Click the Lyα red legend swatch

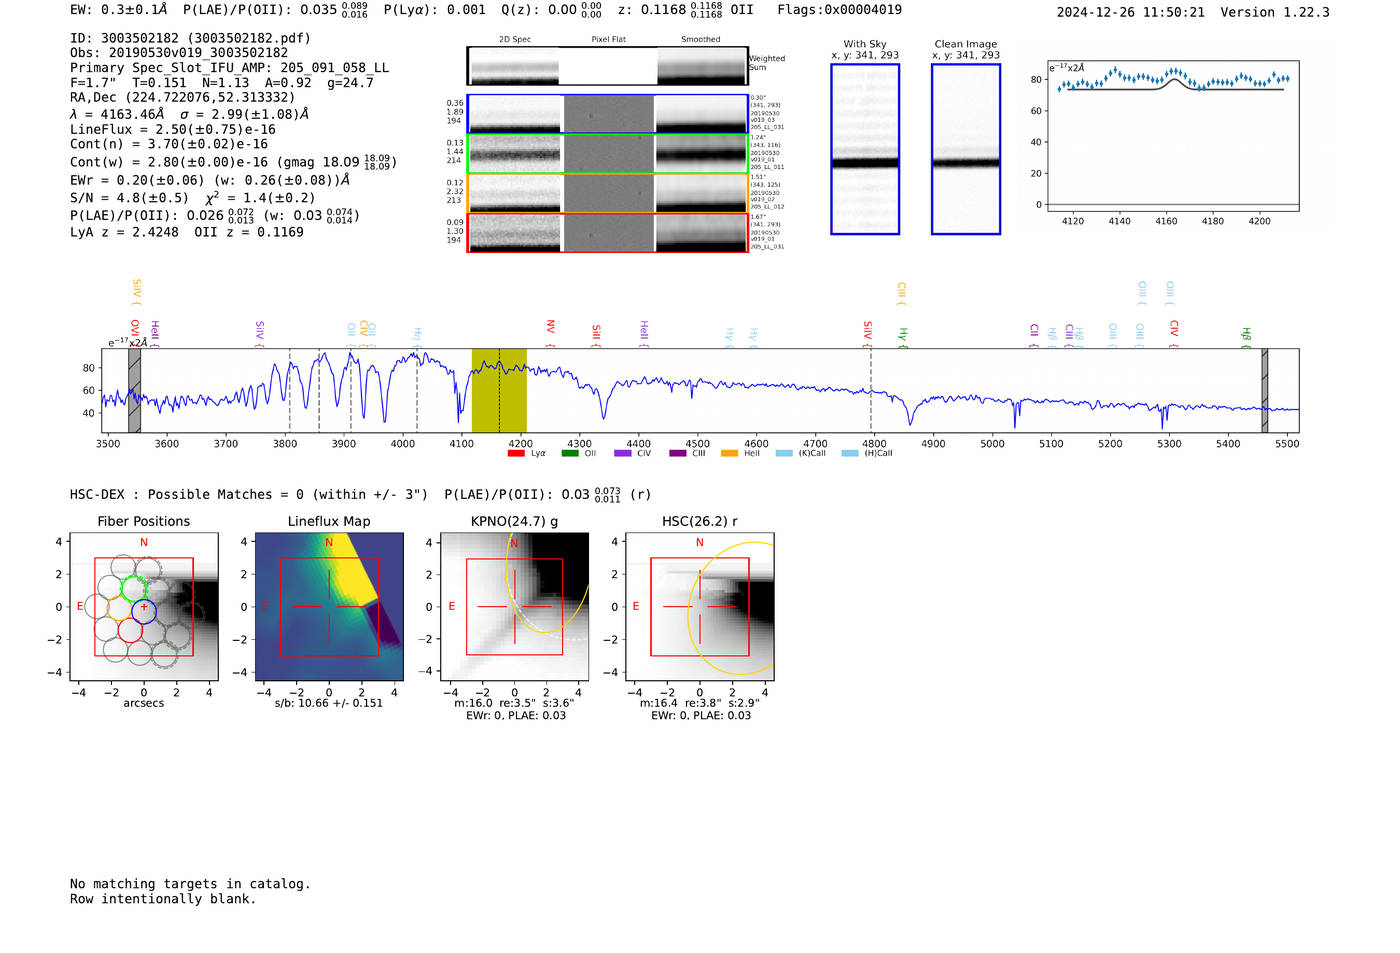point(516,453)
